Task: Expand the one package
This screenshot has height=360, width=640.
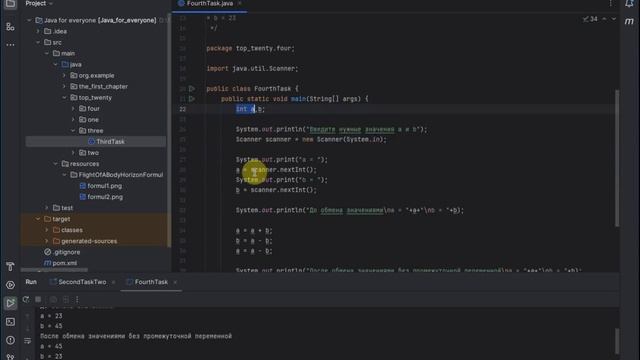Action: click(x=73, y=119)
